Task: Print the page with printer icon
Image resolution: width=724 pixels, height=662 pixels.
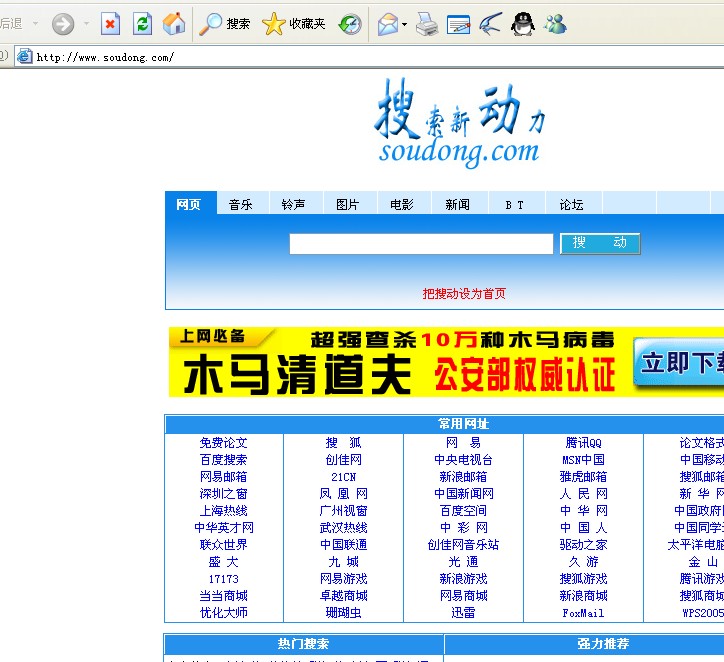Action: click(427, 24)
